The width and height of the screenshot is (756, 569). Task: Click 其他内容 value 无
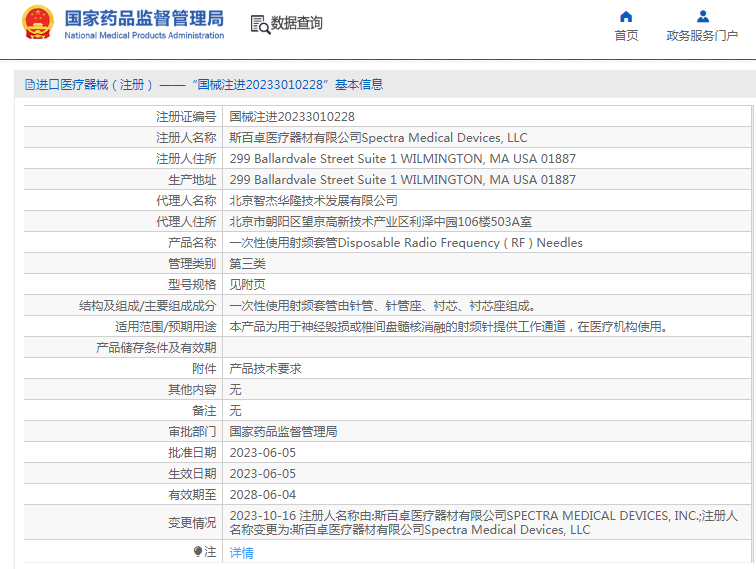pyautogui.click(x=235, y=390)
